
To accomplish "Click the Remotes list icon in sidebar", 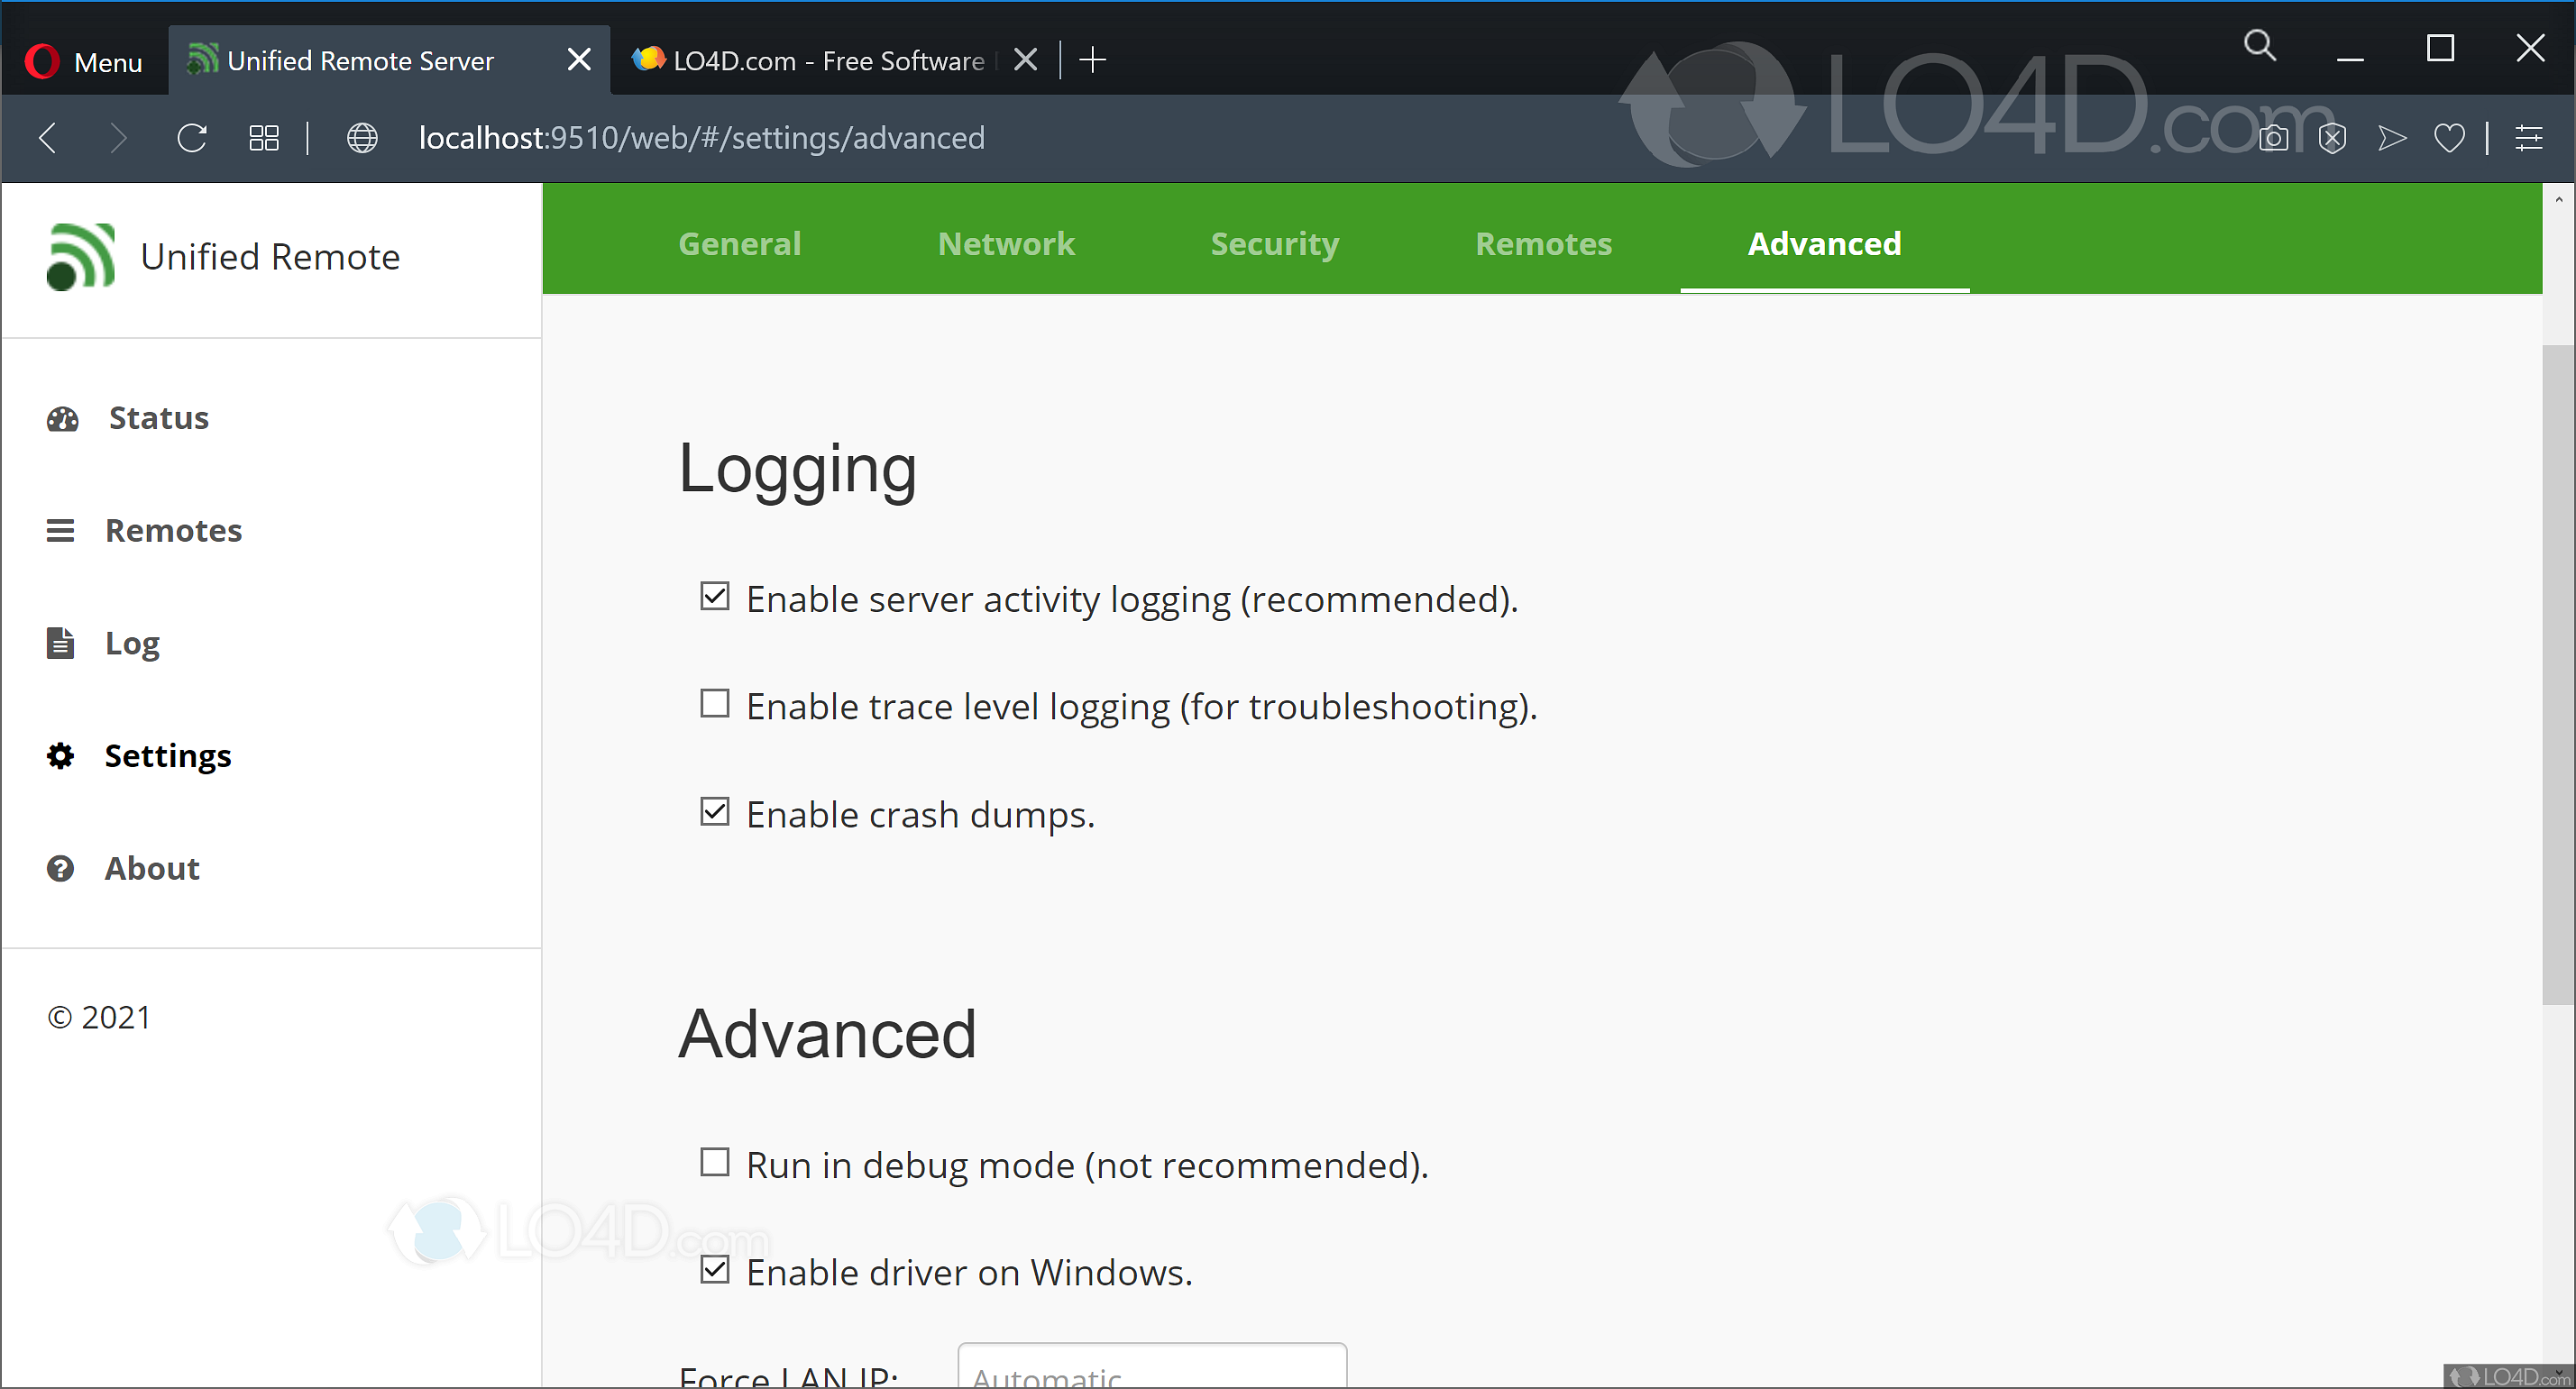I will 62,530.
